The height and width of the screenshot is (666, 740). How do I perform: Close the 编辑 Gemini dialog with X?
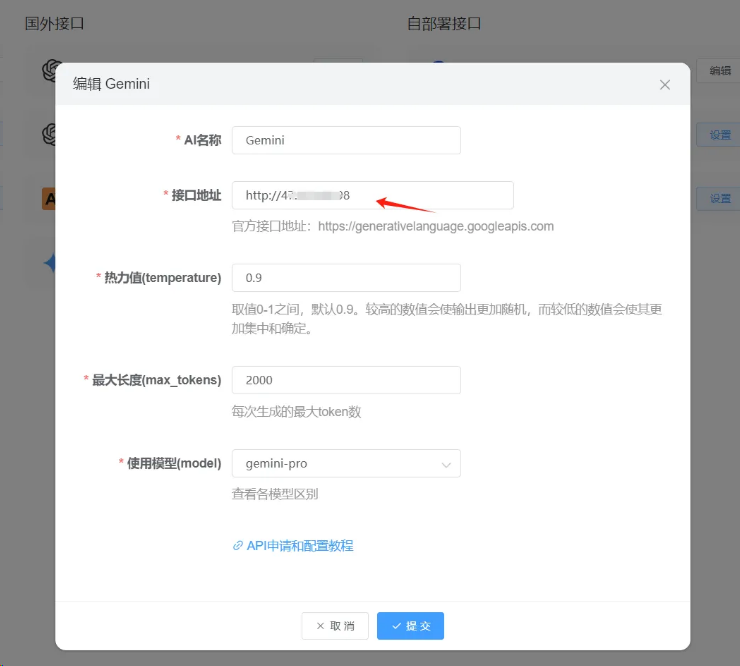[664, 85]
